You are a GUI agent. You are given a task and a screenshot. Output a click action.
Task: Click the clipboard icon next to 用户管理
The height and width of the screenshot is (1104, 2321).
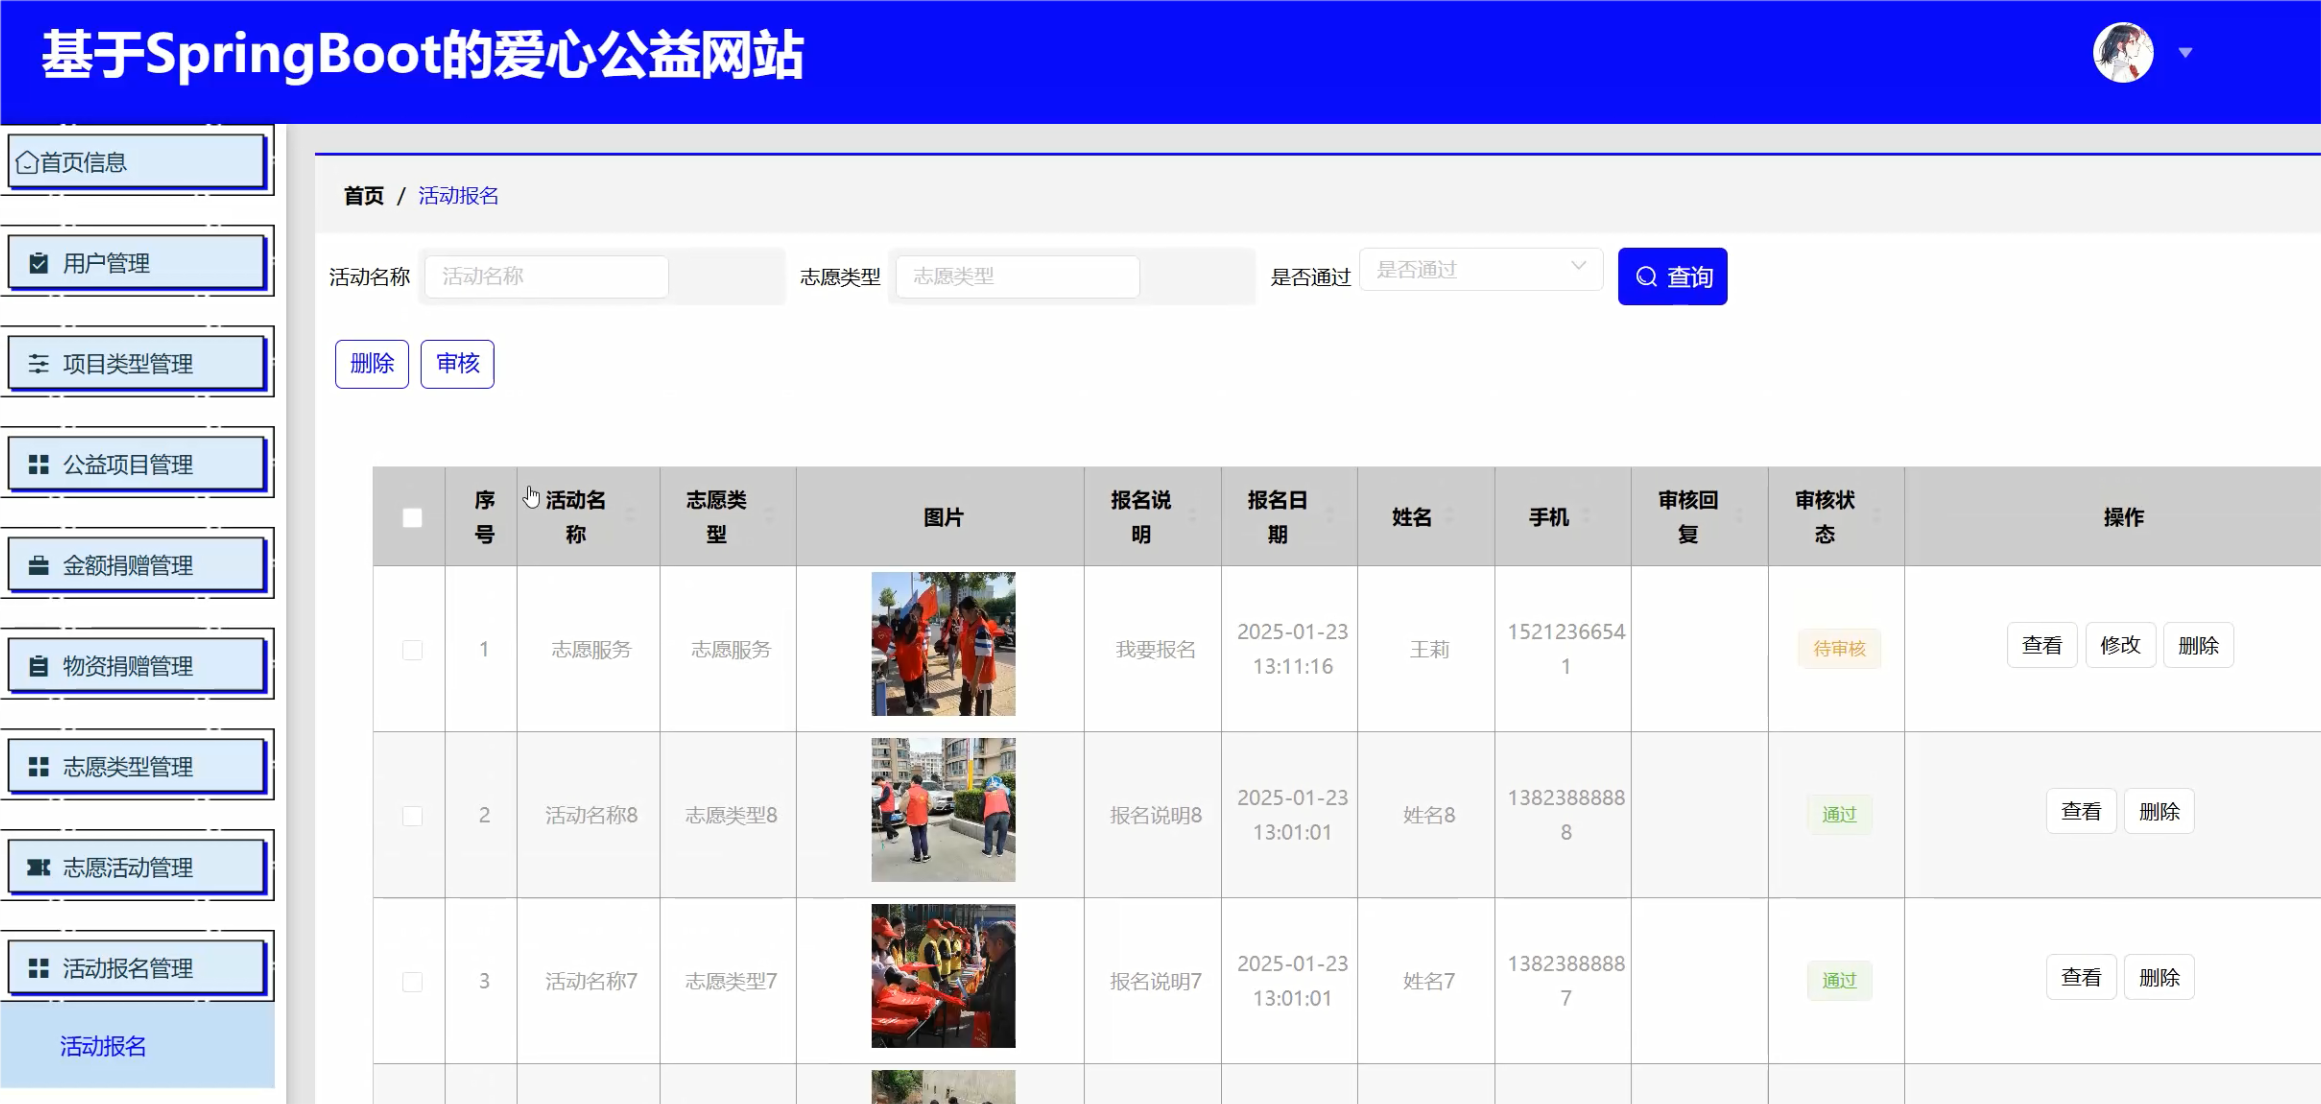[x=39, y=263]
